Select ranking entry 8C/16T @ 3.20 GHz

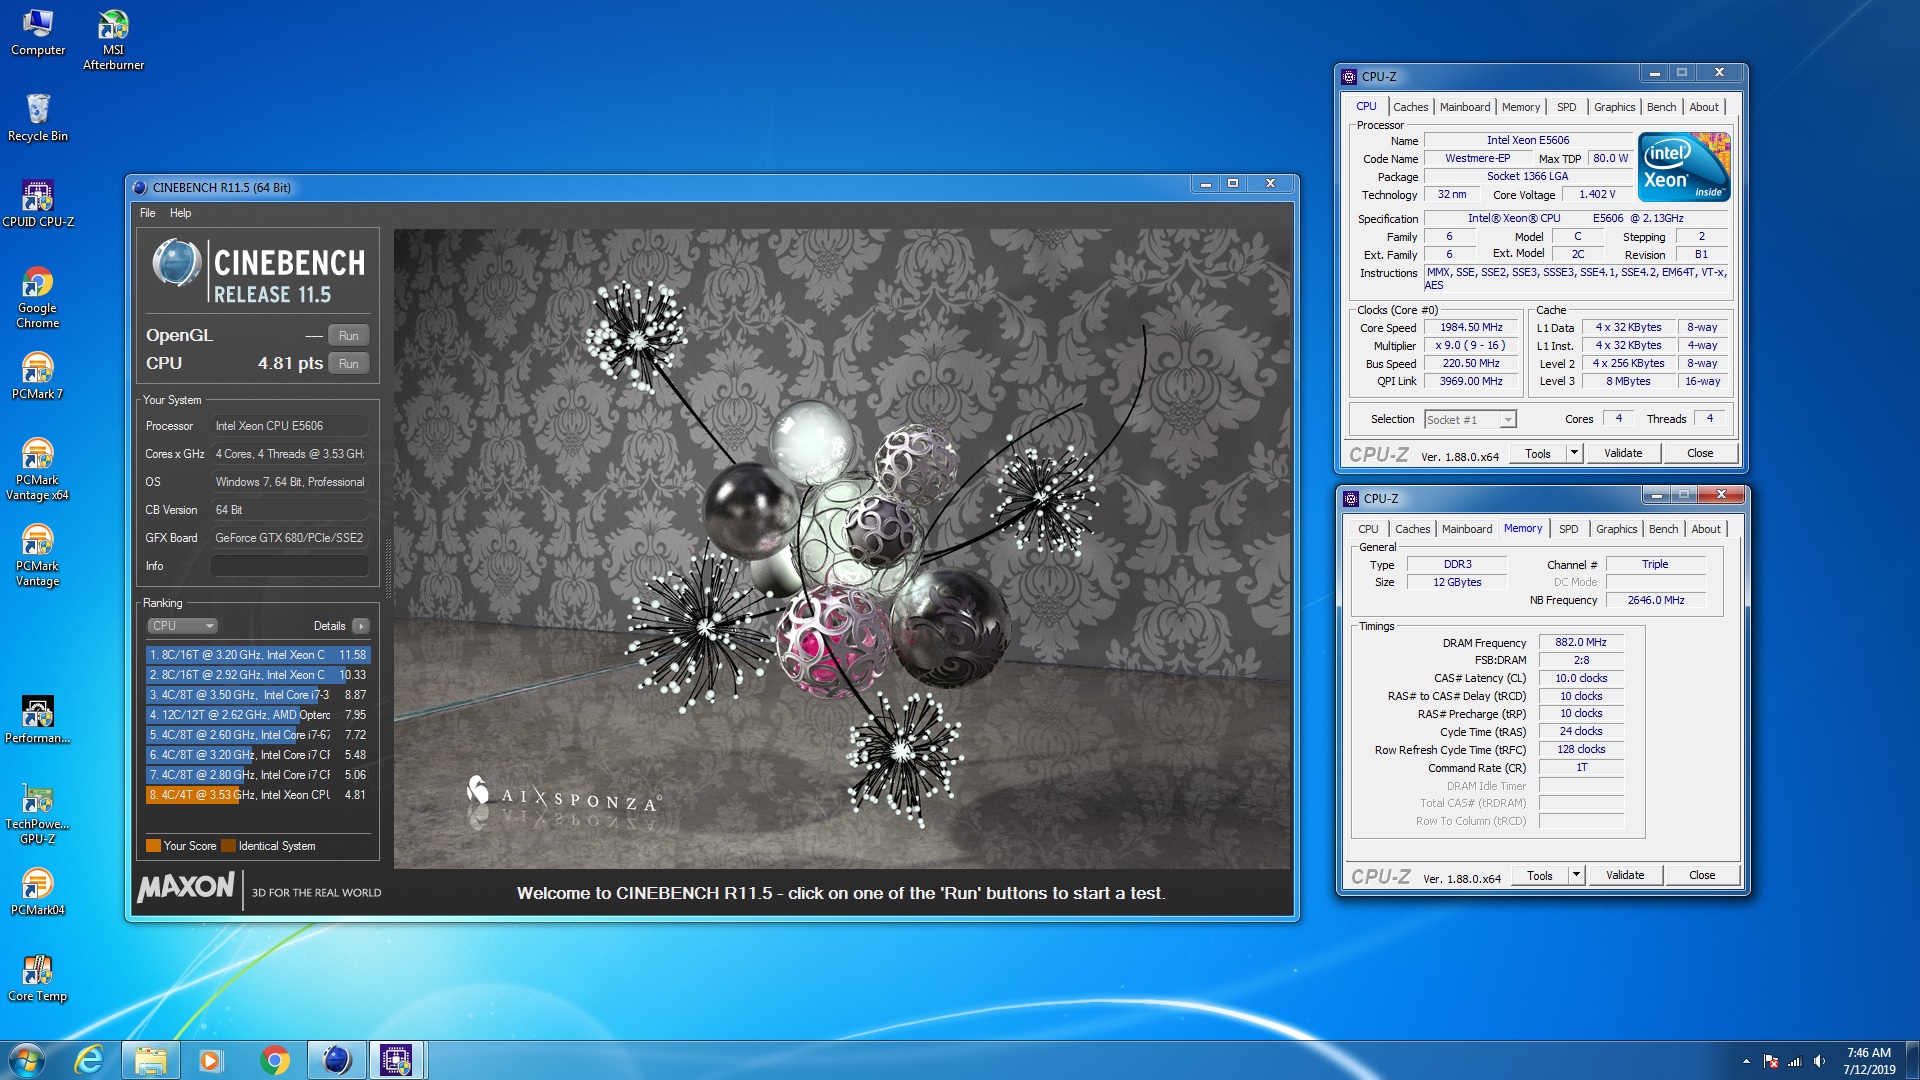(x=258, y=655)
